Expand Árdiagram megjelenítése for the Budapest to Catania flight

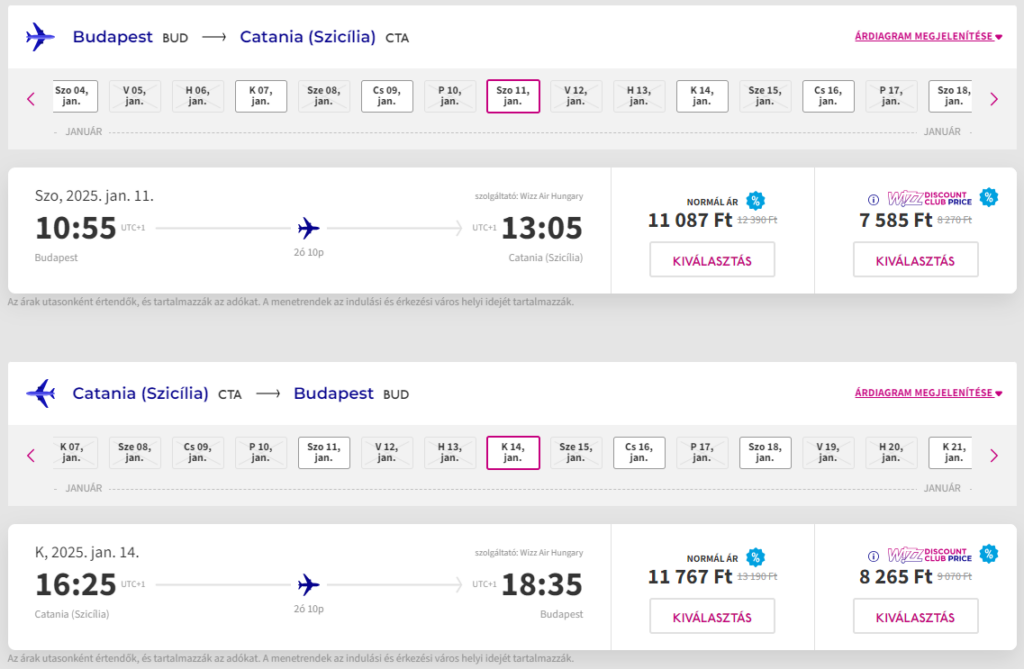(x=928, y=37)
